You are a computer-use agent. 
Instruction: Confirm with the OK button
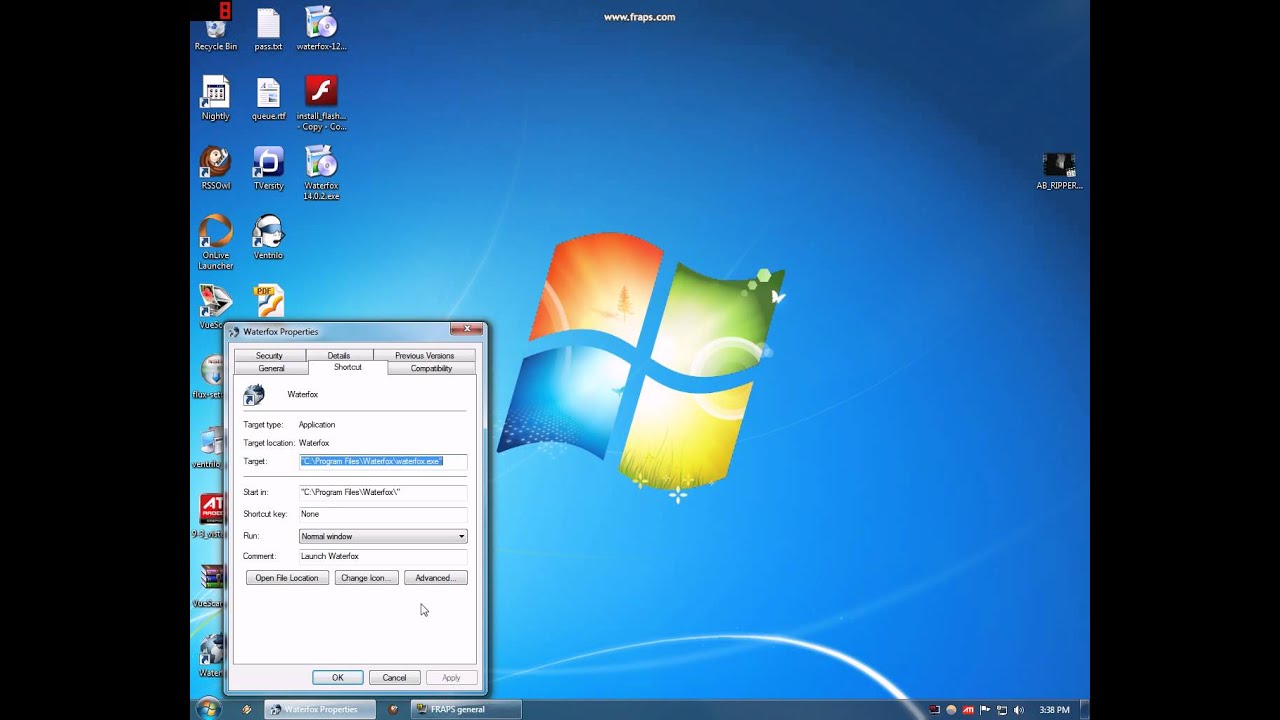tap(338, 678)
